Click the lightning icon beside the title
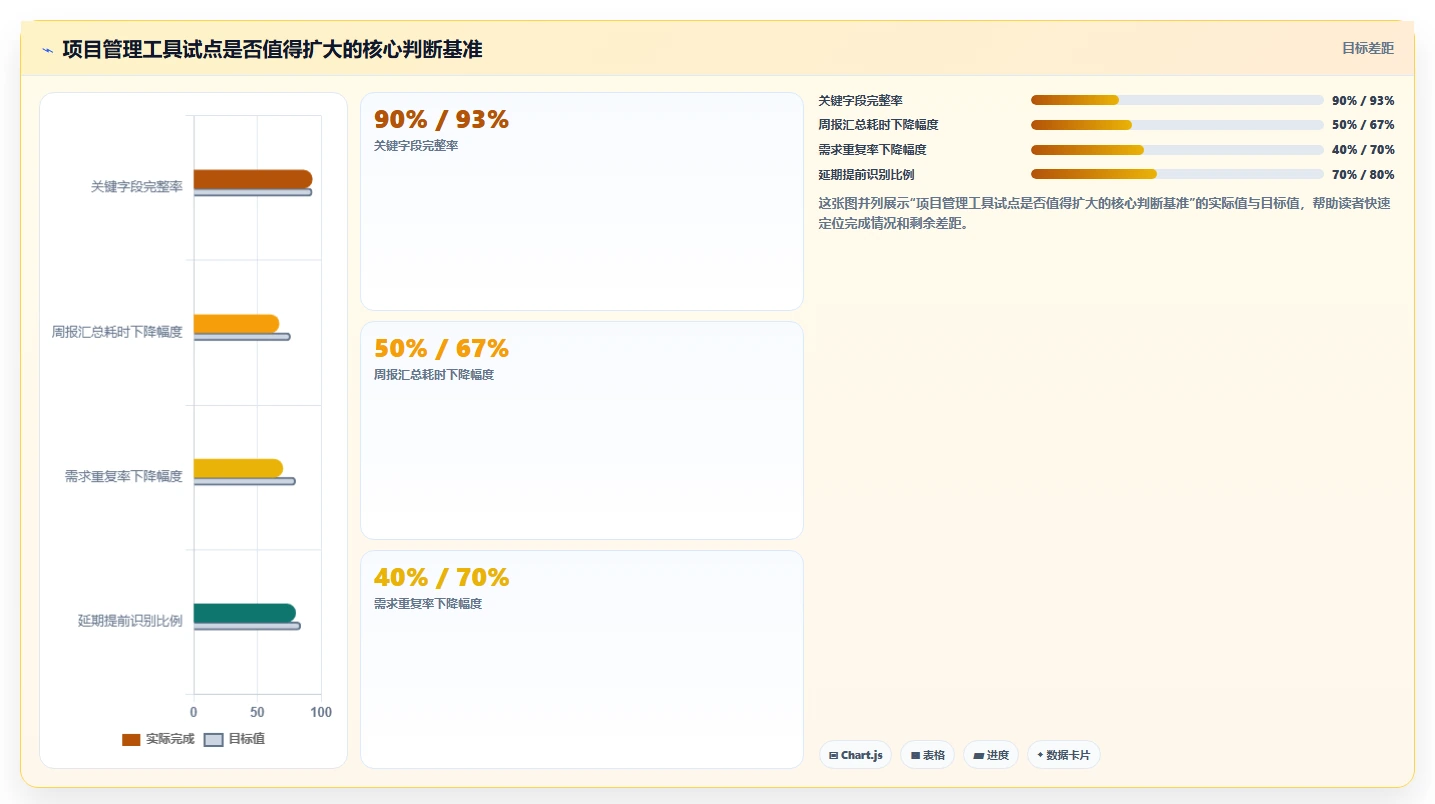This screenshot has height=804, width=1435. [x=47, y=50]
